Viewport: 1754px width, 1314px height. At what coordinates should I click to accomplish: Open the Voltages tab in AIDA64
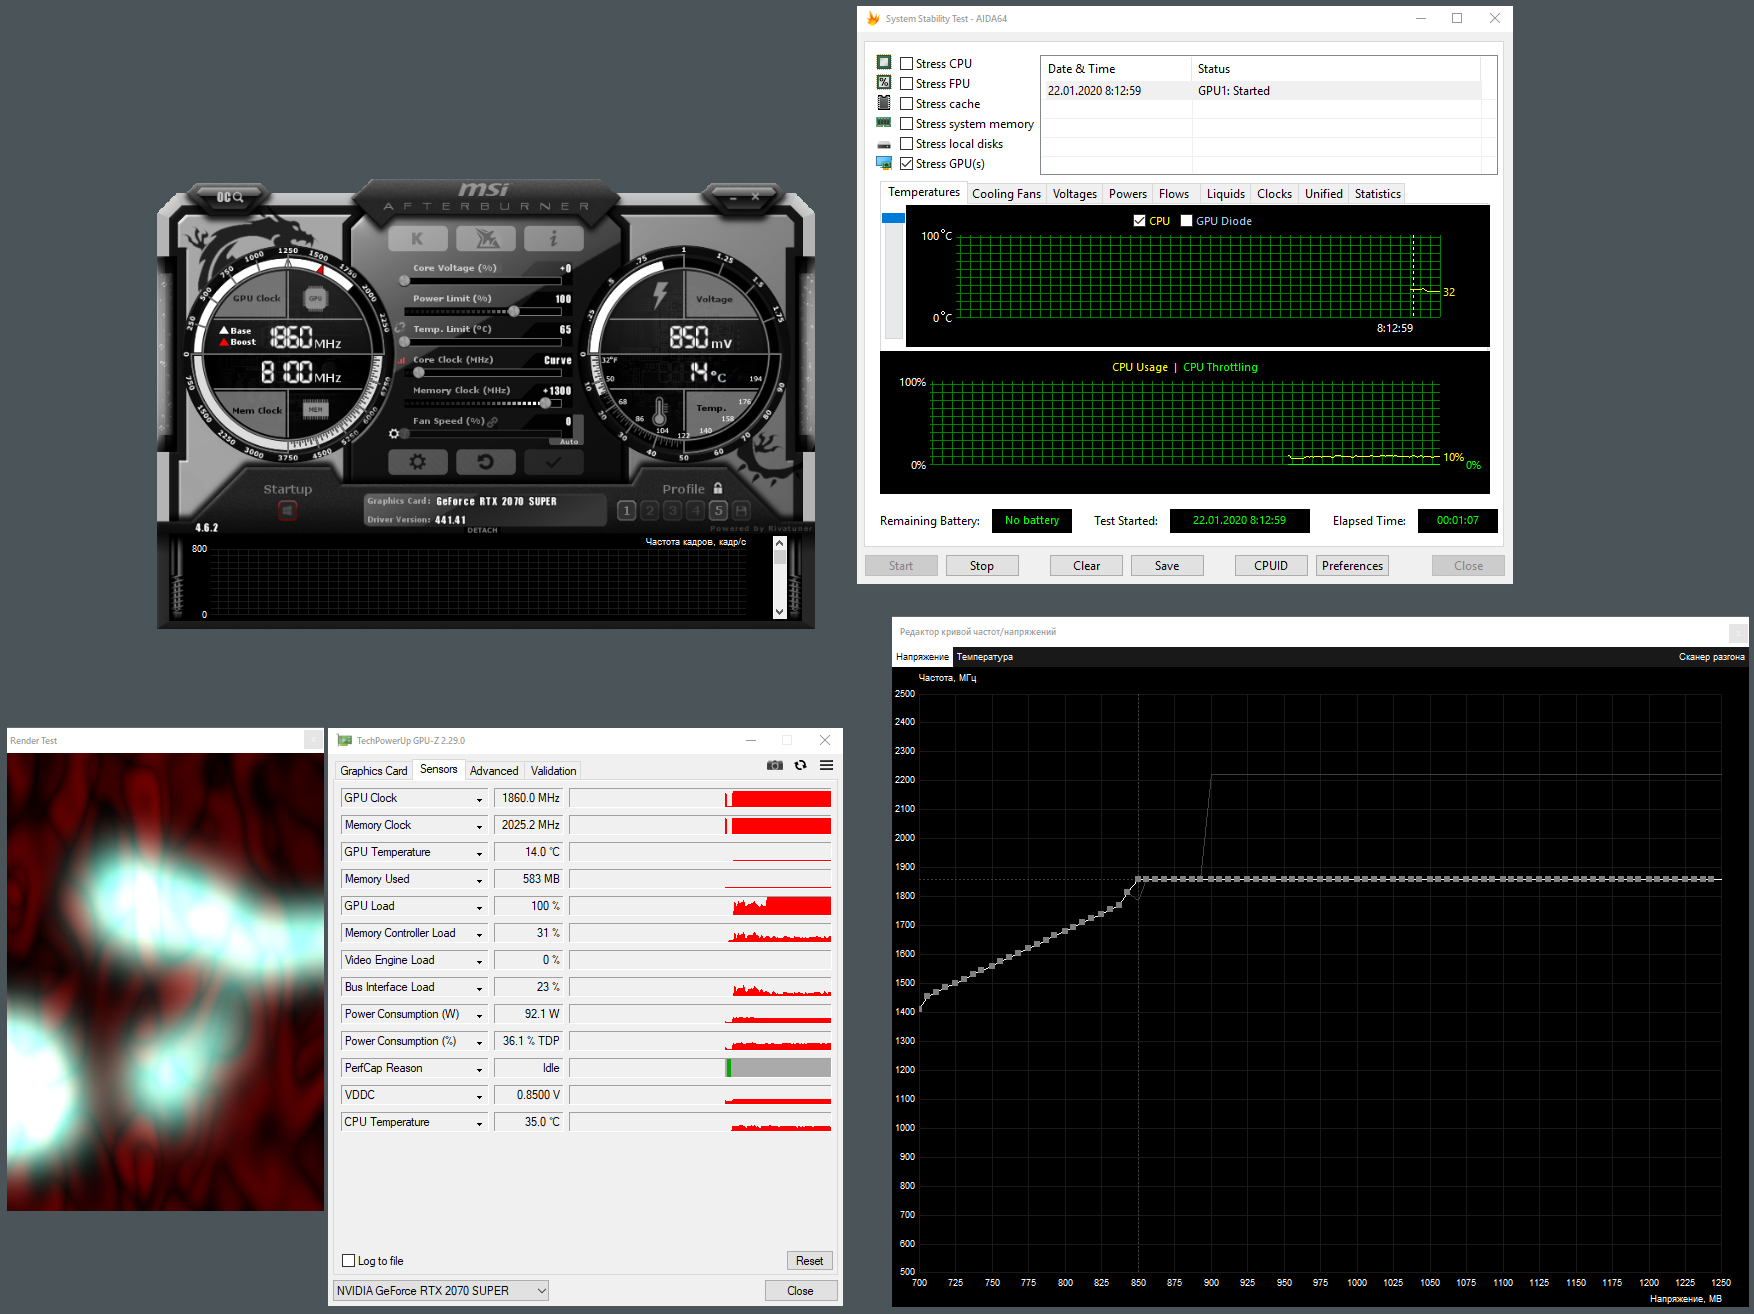tap(1075, 194)
